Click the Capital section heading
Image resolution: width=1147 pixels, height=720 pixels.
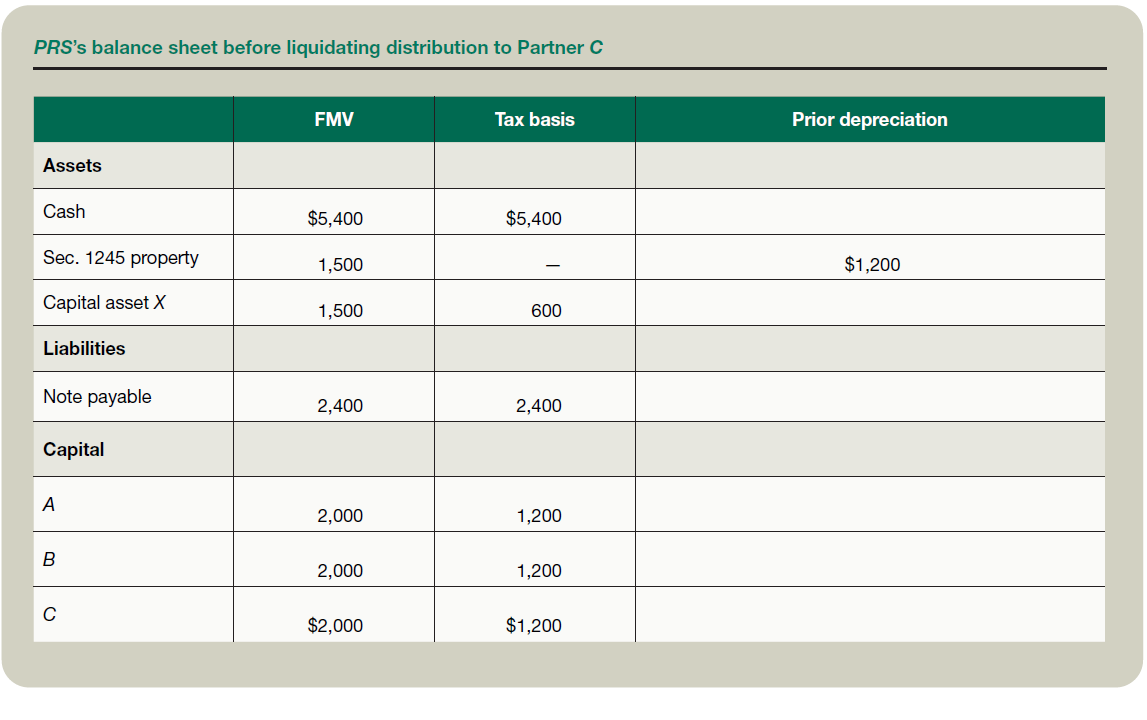coord(73,450)
